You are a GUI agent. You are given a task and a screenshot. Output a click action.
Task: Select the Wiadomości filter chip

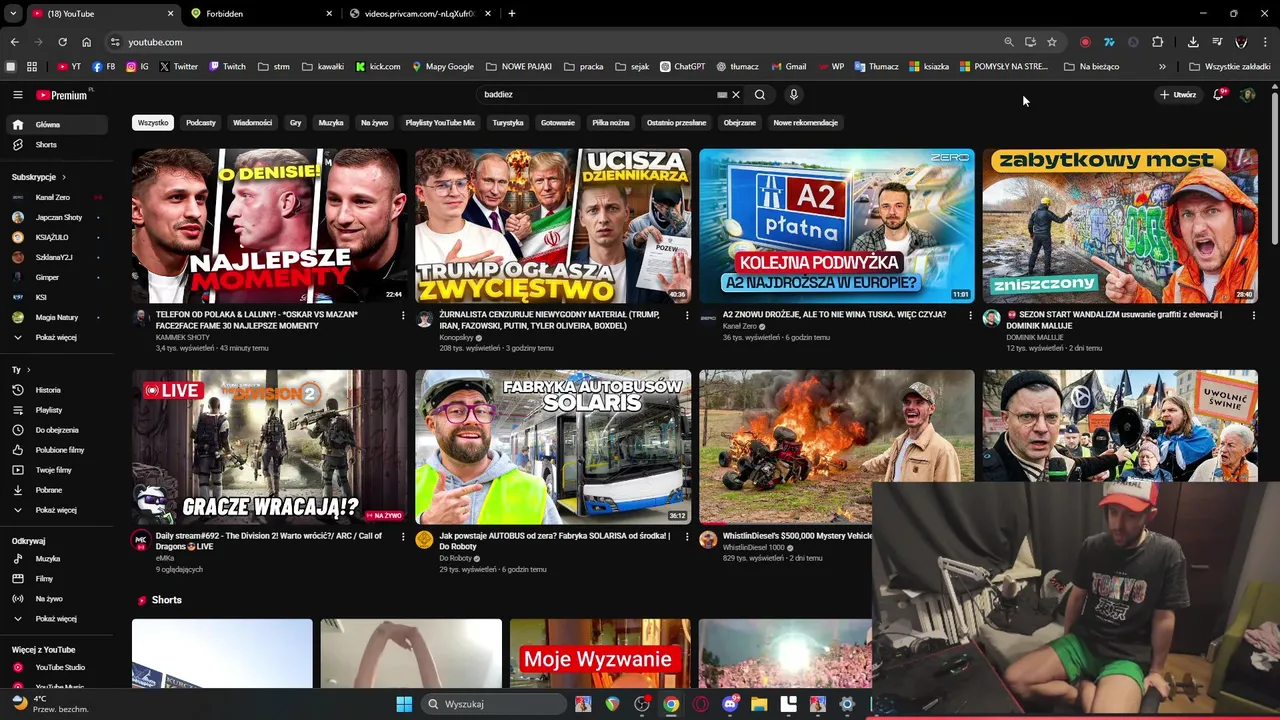(x=252, y=122)
